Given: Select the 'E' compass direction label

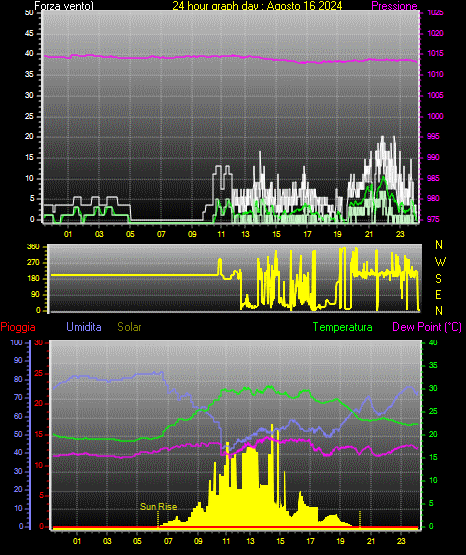Looking at the screenshot, I should tap(438, 294).
